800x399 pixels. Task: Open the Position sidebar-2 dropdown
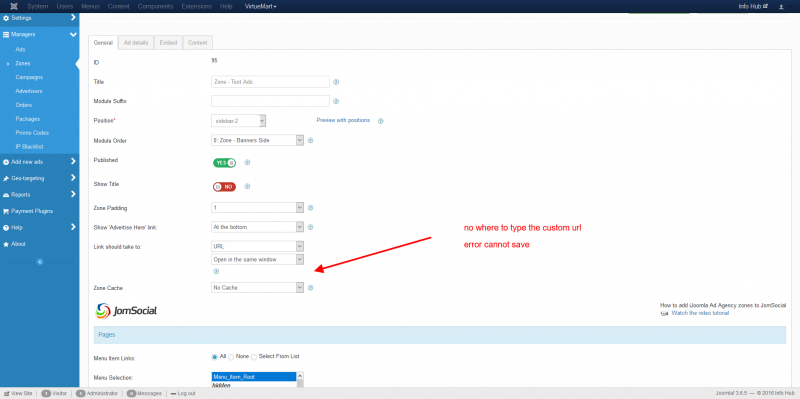point(238,121)
